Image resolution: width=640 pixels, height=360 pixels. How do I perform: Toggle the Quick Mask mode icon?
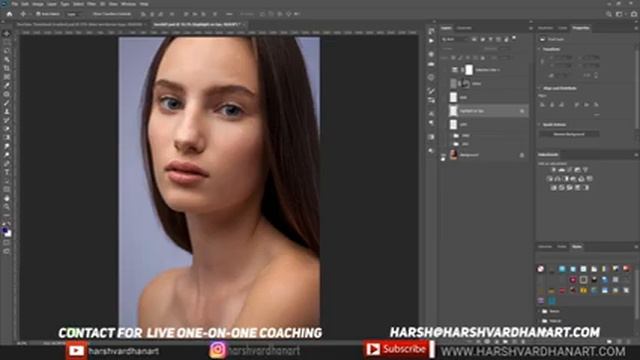7,242
